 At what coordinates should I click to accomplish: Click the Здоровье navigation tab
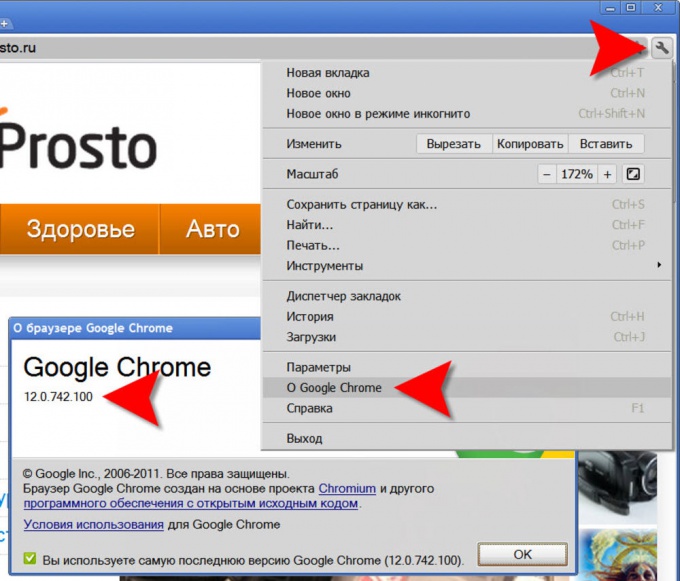[x=80, y=229]
